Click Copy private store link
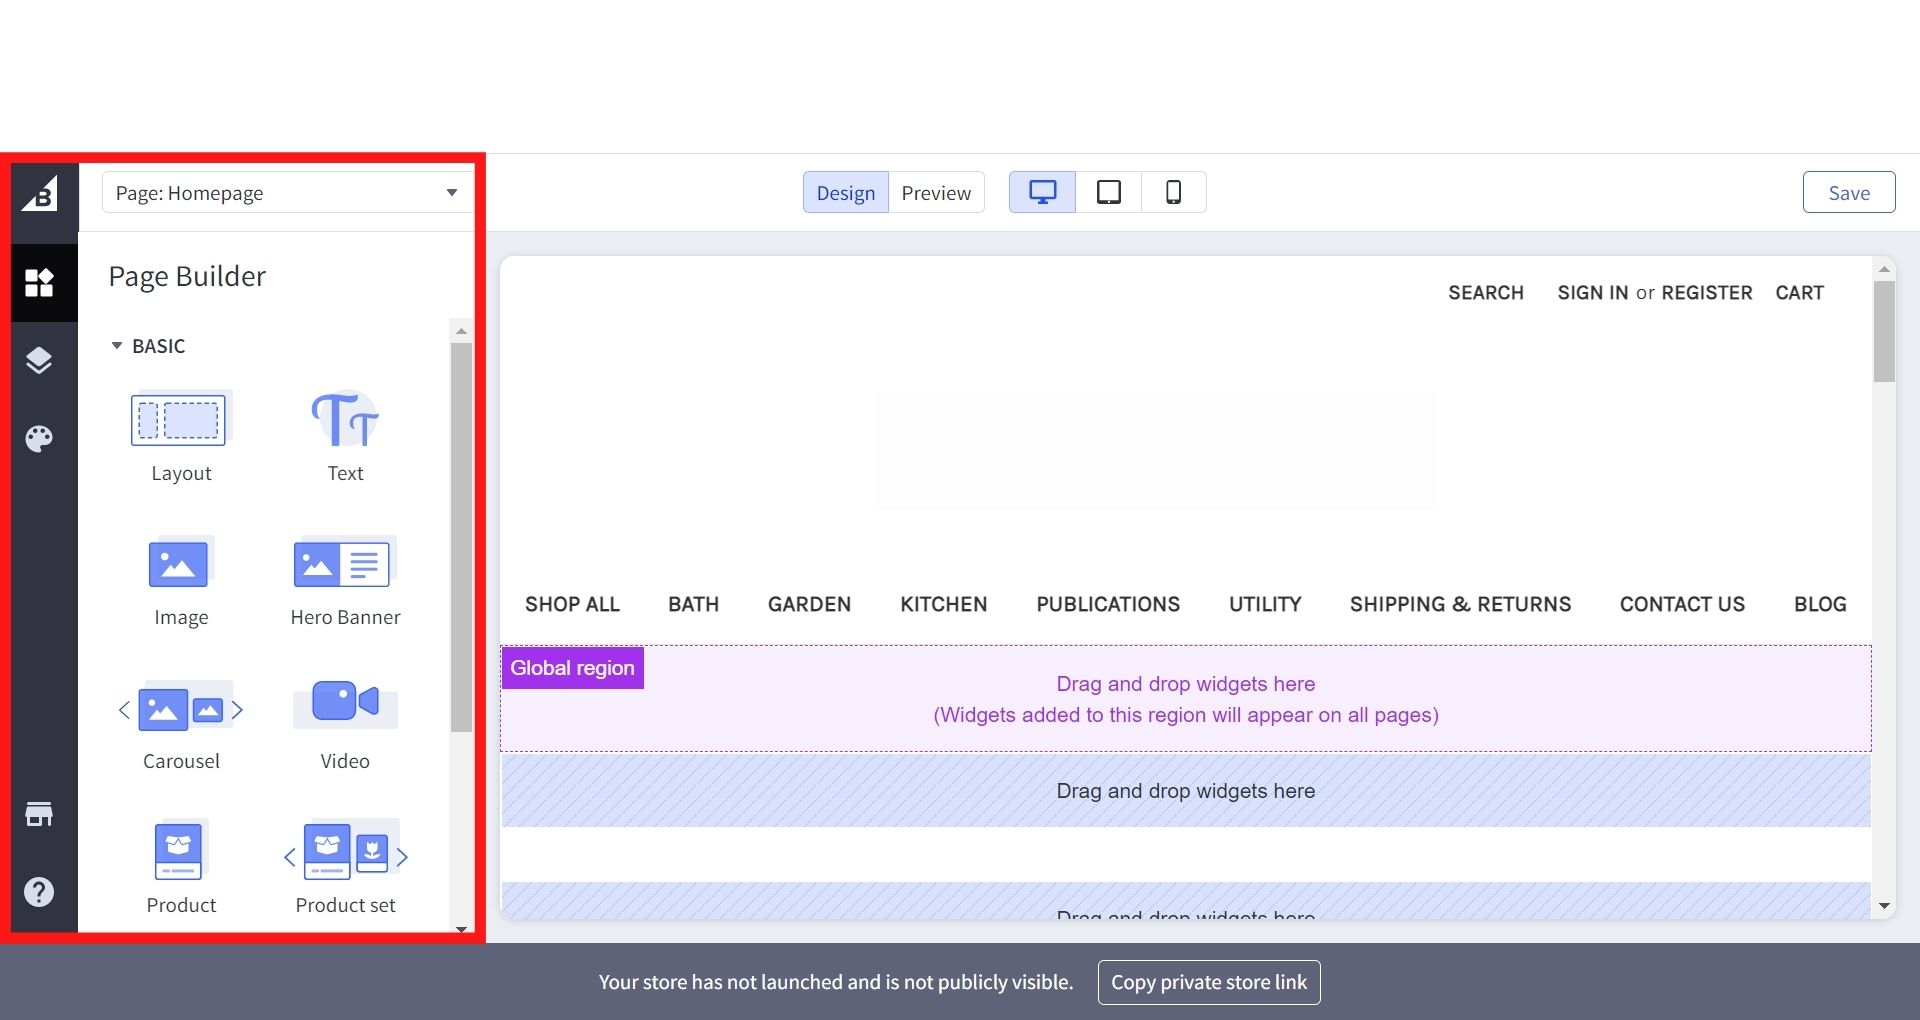The width and height of the screenshot is (1920, 1020). coord(1208,982)
